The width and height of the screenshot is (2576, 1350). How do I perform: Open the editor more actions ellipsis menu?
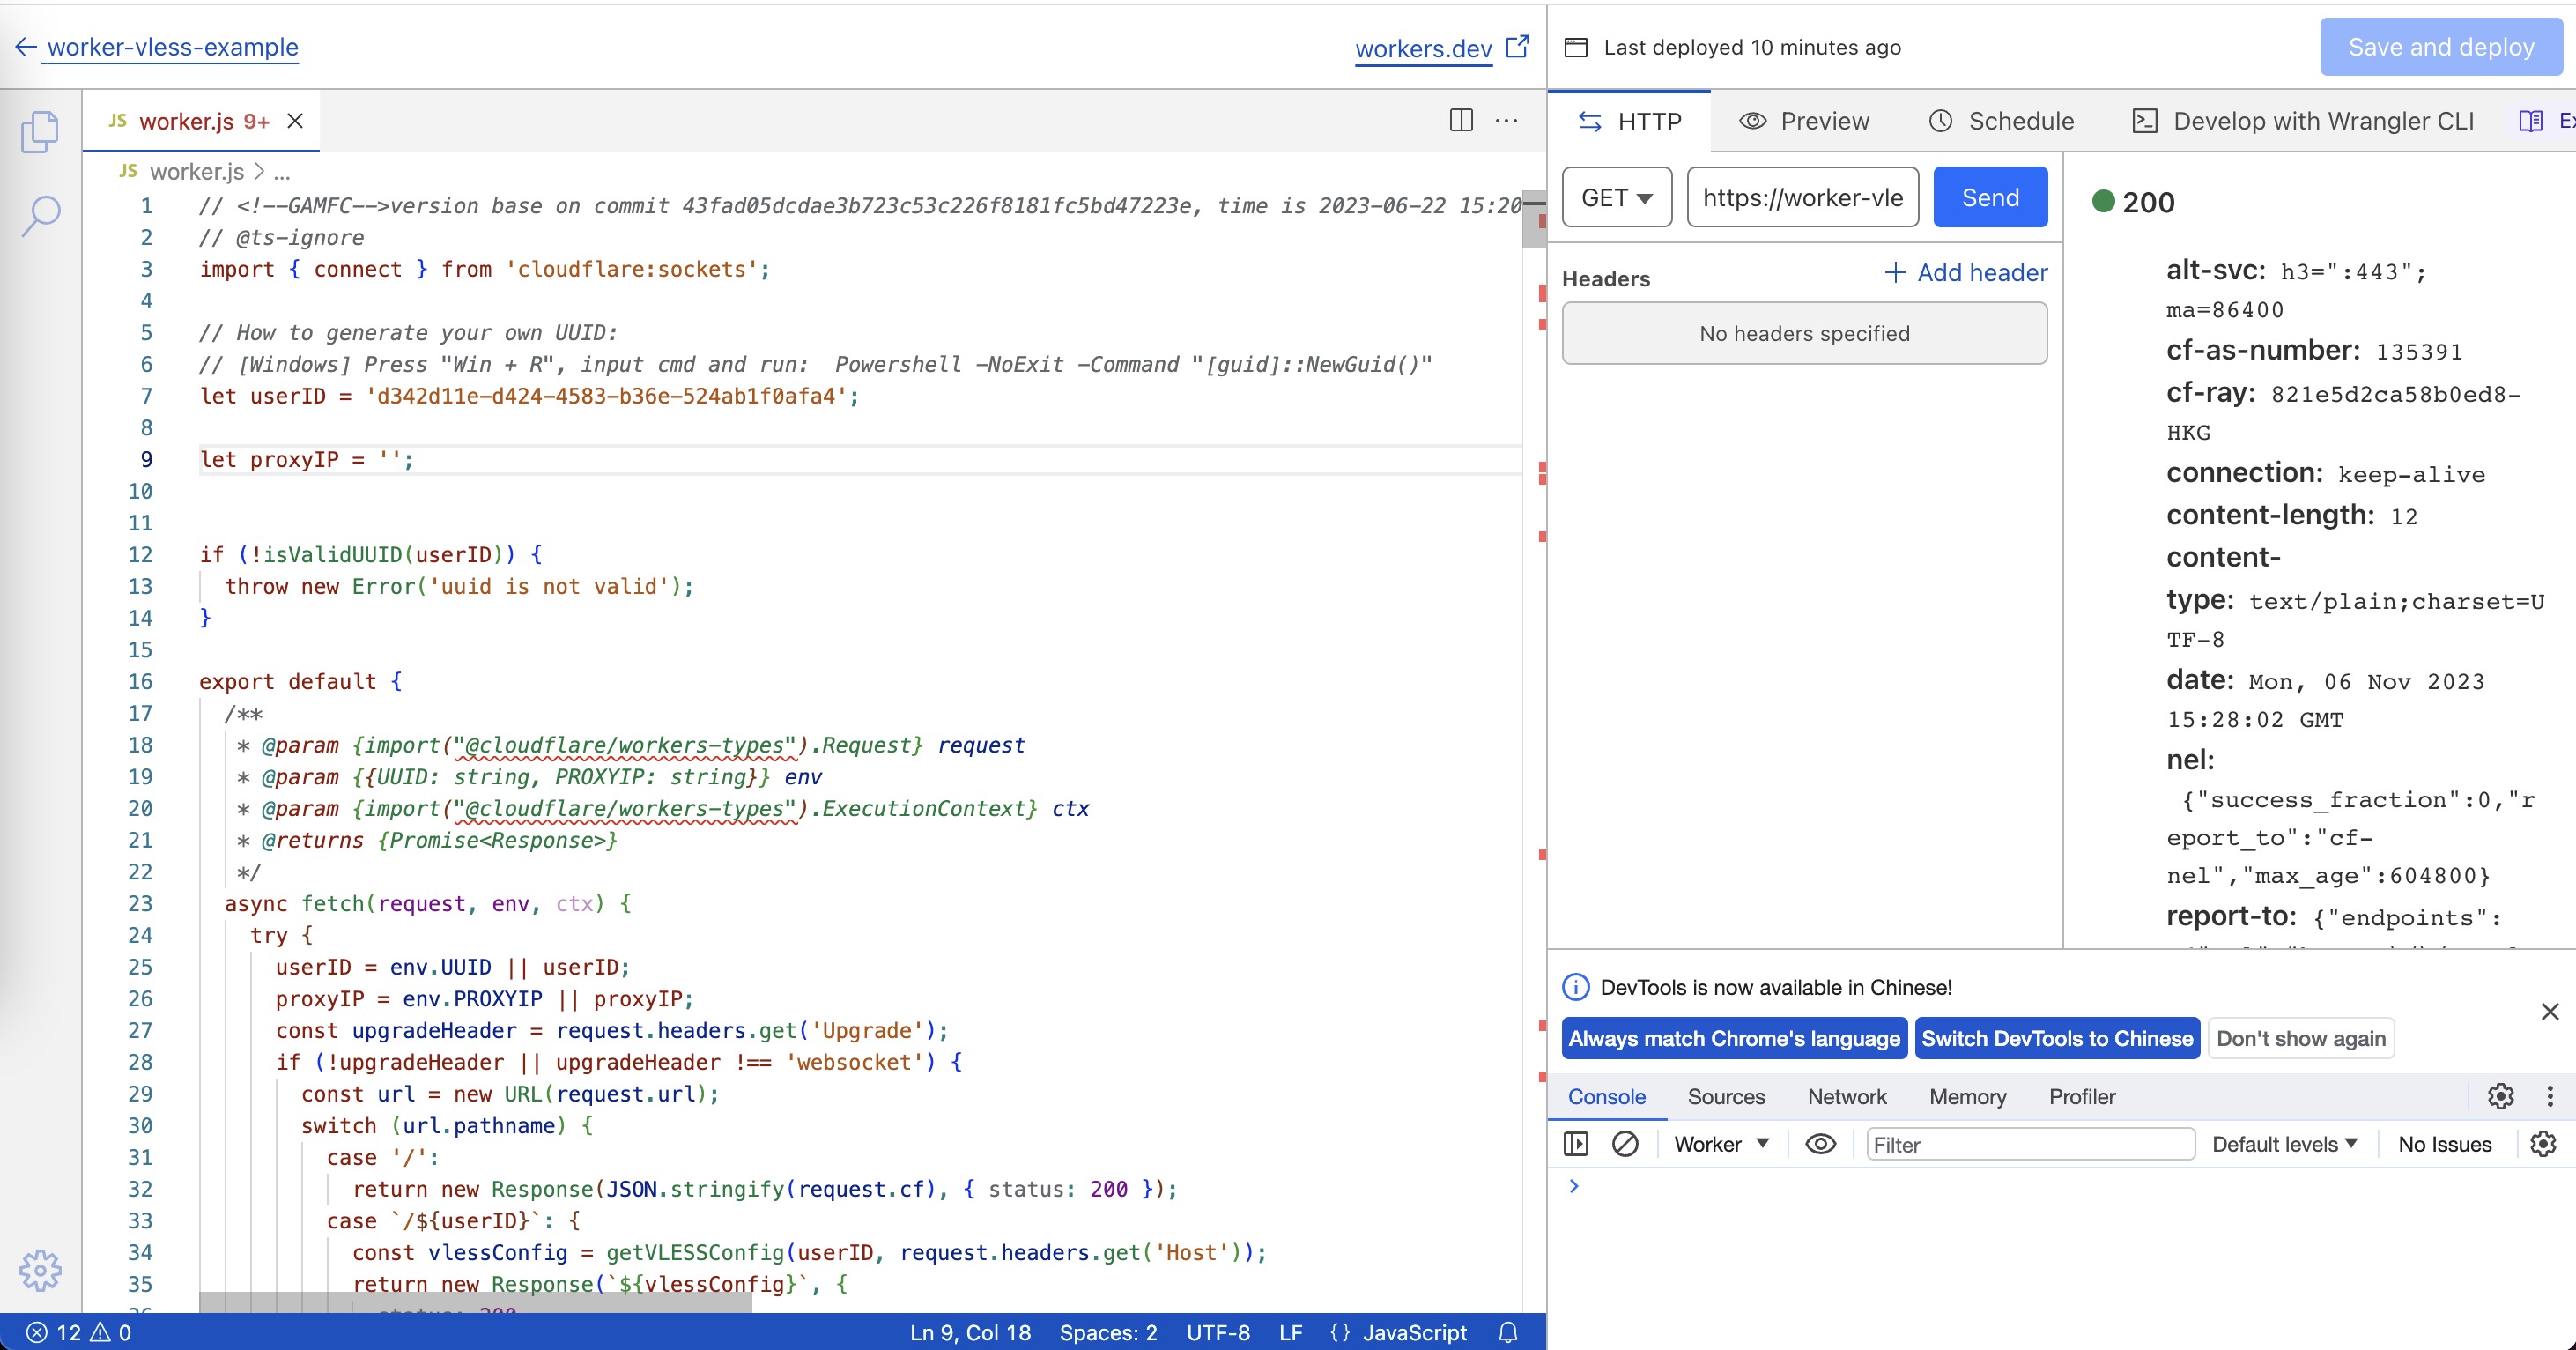pyautogui.click(x=1508, y=121)
